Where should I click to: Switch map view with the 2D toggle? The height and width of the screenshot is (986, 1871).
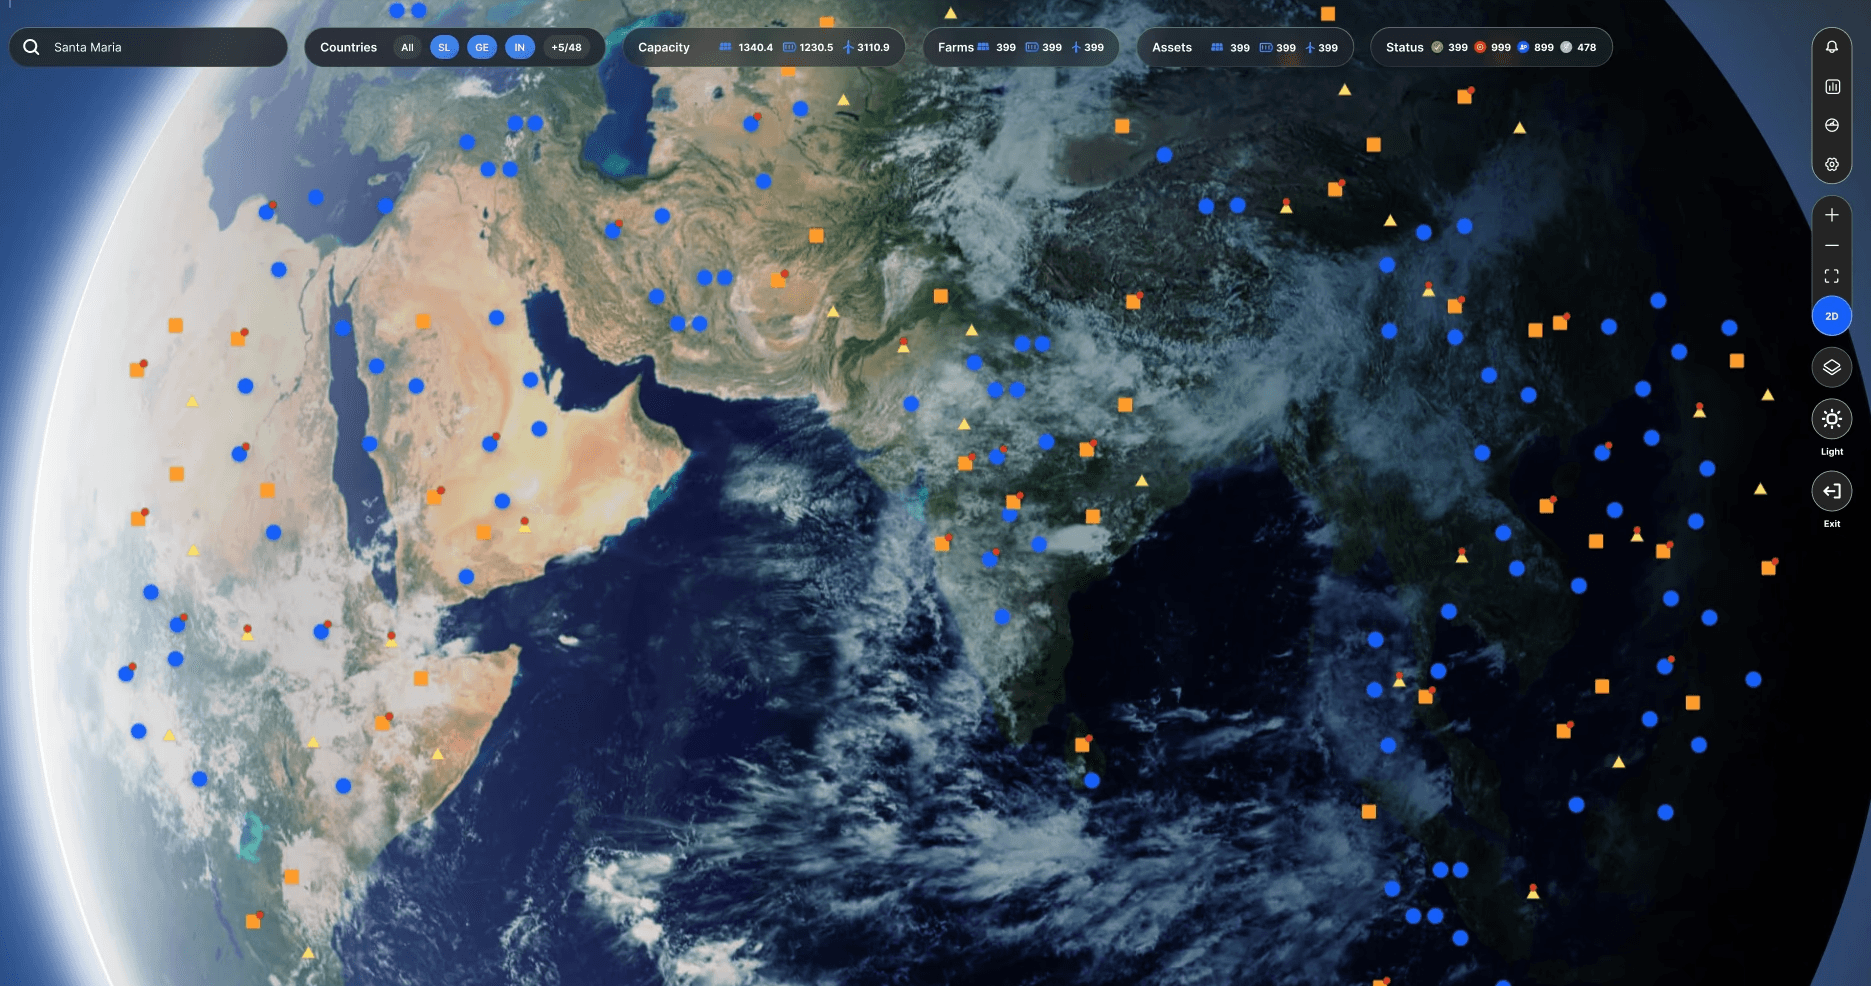(x=1832, y=316)
